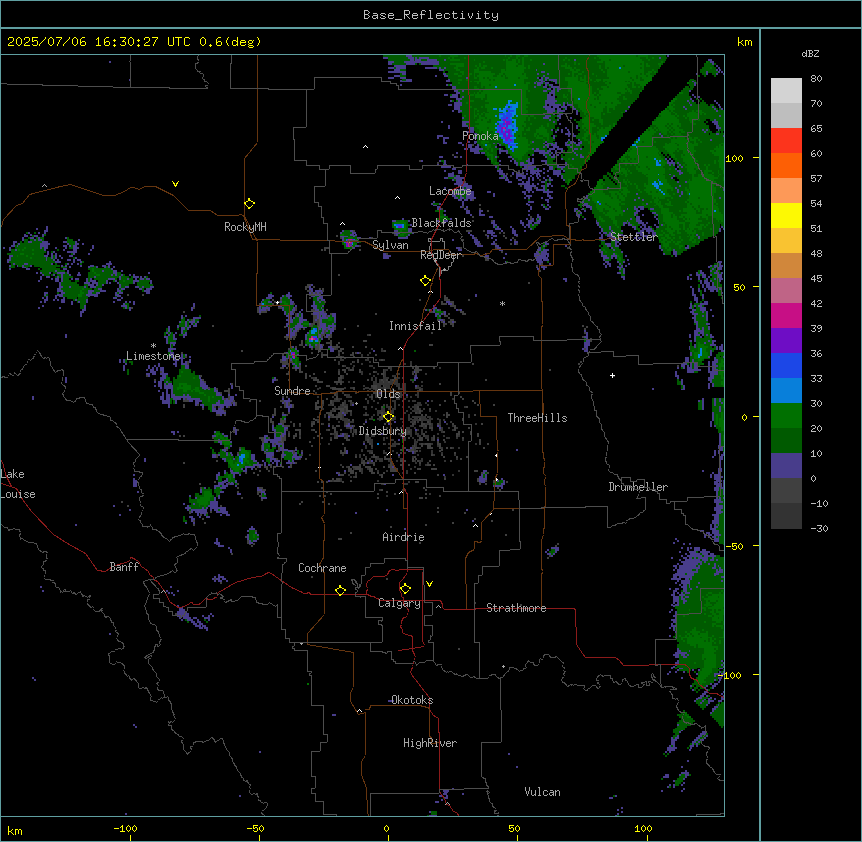The width and height of the screenshot is (862, 842).
Task: Select the light gray 70-80 dBZ swatch
Action: pos(786,91)
